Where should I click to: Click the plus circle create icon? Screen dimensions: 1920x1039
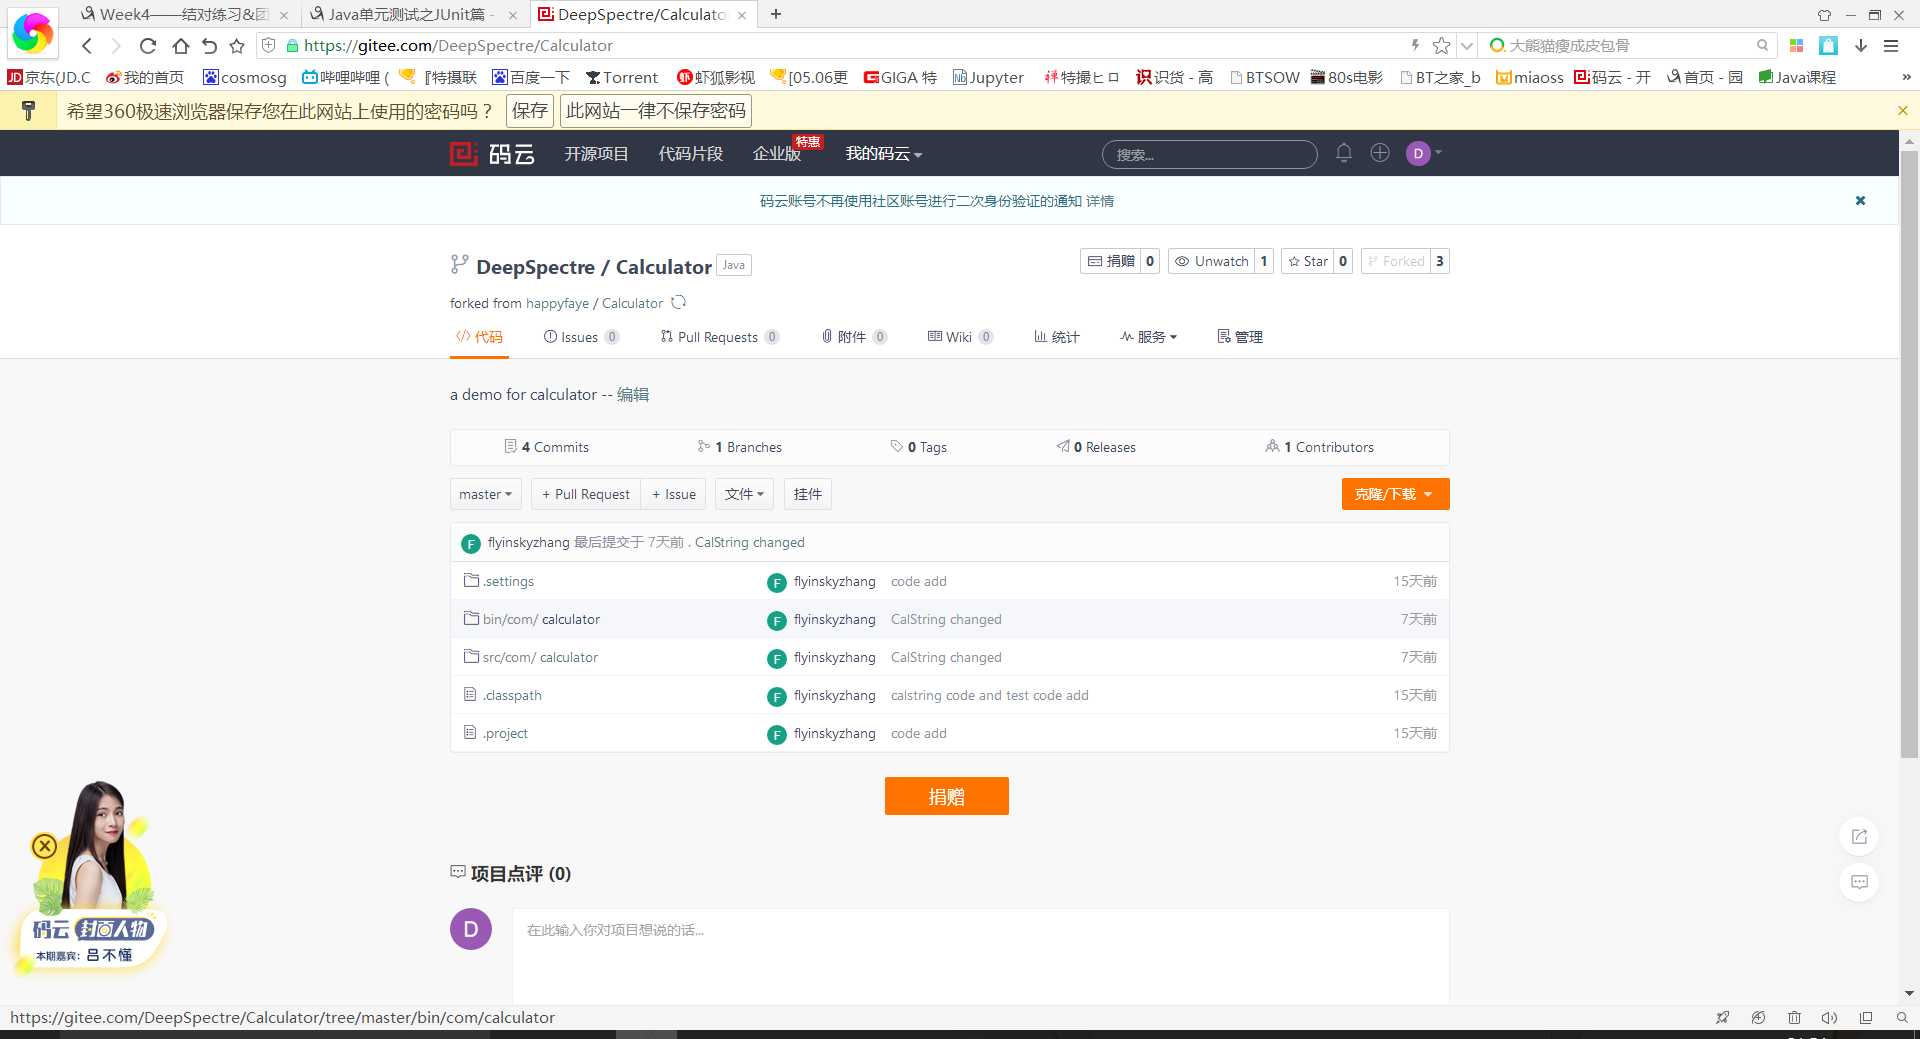1380,153
